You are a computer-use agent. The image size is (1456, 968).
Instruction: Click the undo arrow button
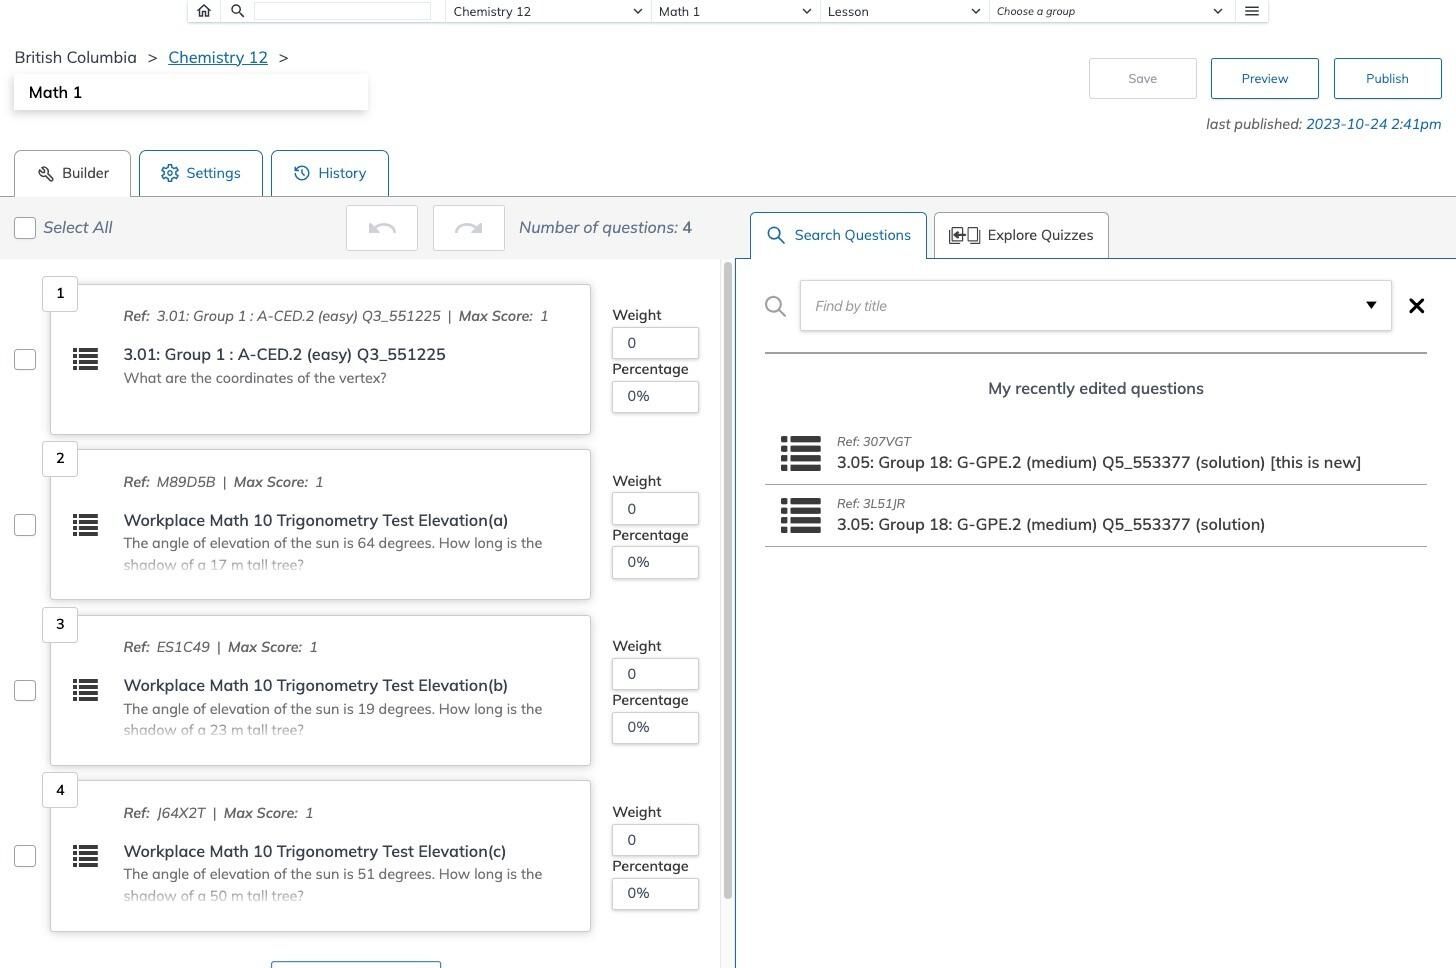pyautogui.click(x=382, y=228)
